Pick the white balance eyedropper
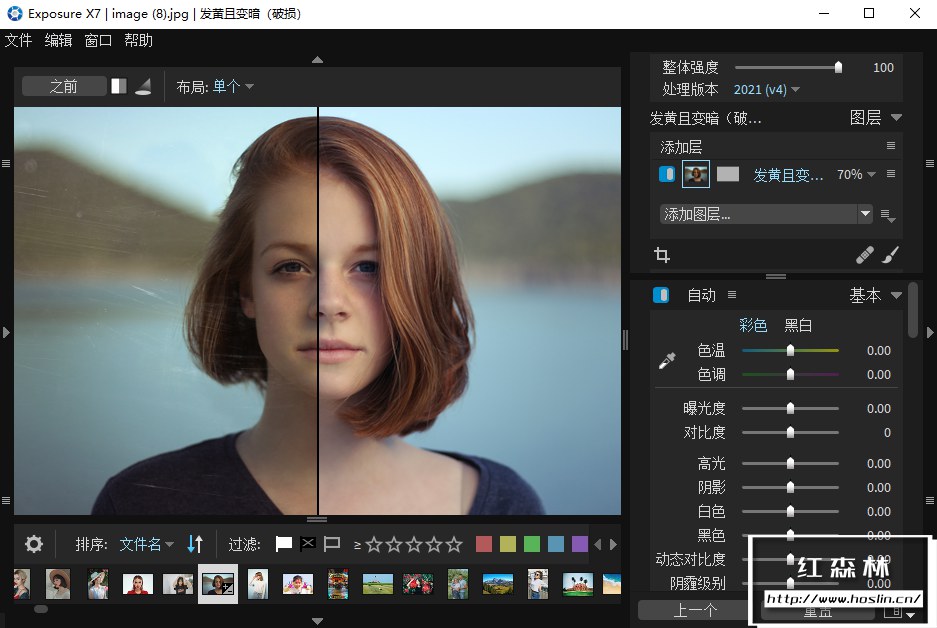The height and width of the screenshot is (628, 937). [x=667, y=361]
